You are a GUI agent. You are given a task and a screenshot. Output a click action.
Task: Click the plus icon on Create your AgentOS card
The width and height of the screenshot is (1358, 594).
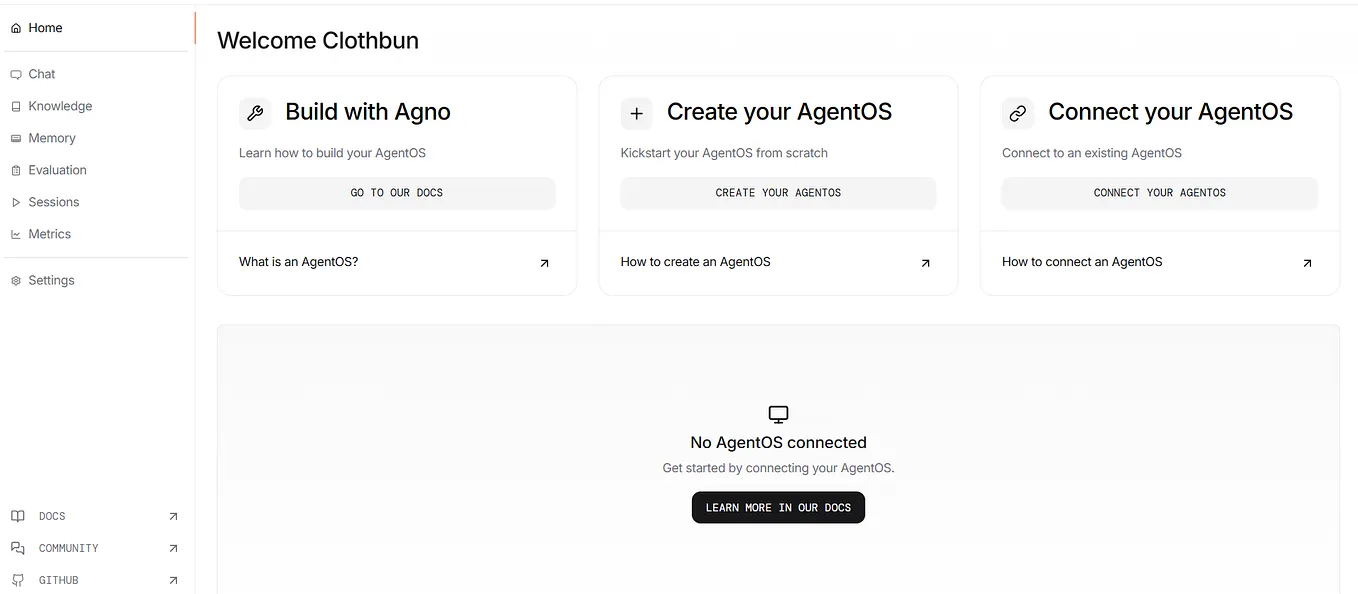pos(637,113)
